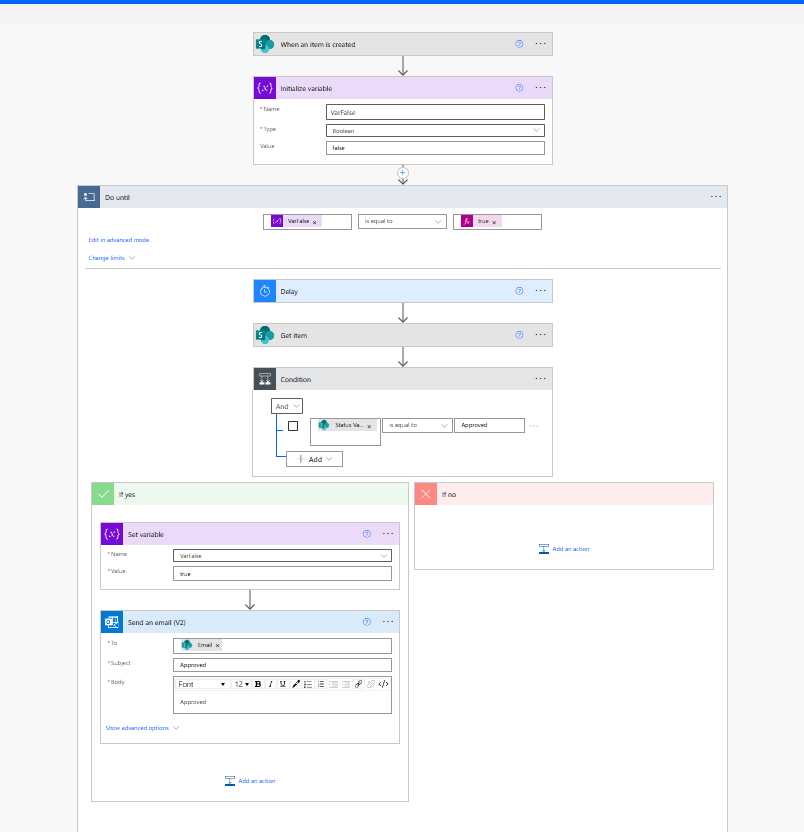Open the And operator dropdown in Condition
Image resolution: width=804 pixels, height=832 pixels.
click(x=288, y=406)
